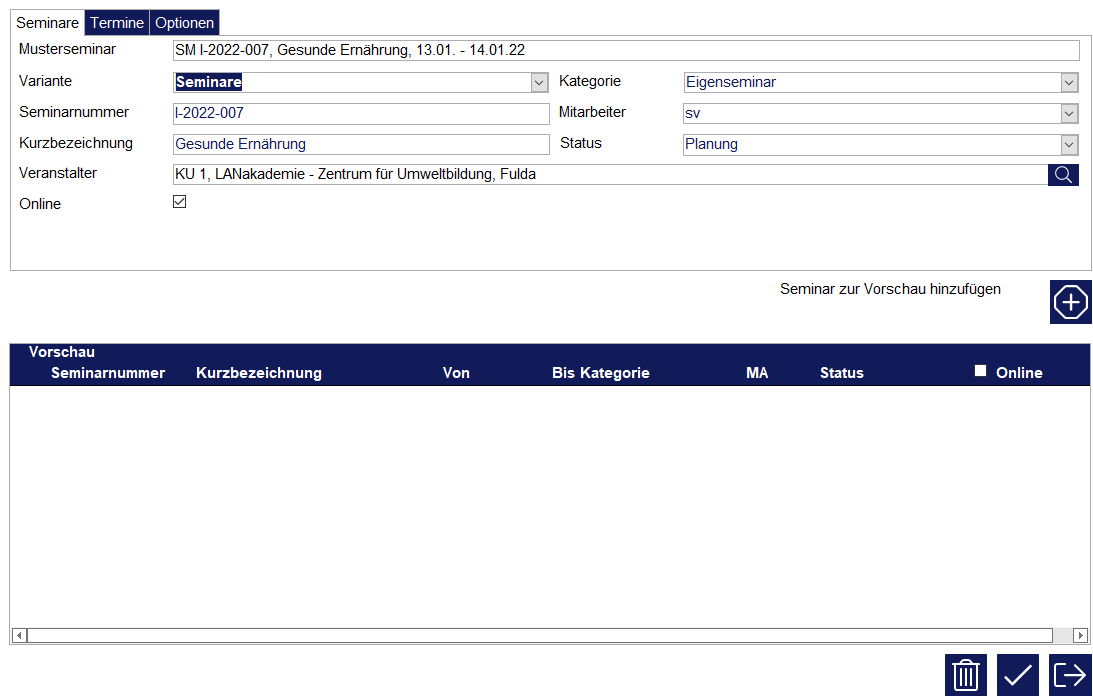Click into the Kurzbezeichnung text field

tap(360, 145)
